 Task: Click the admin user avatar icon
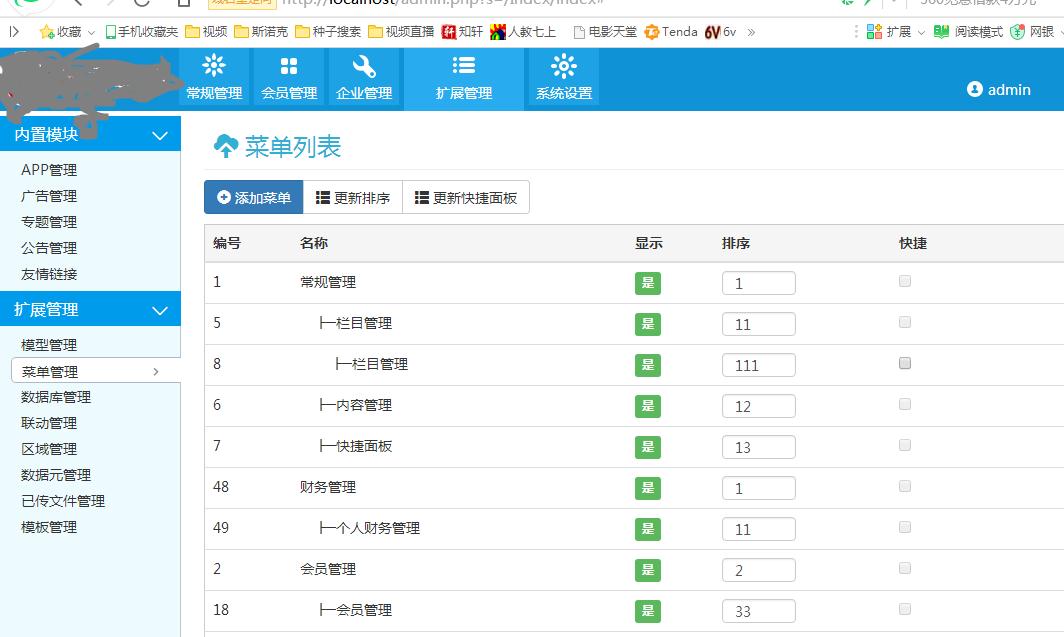[x=975, y=89]
